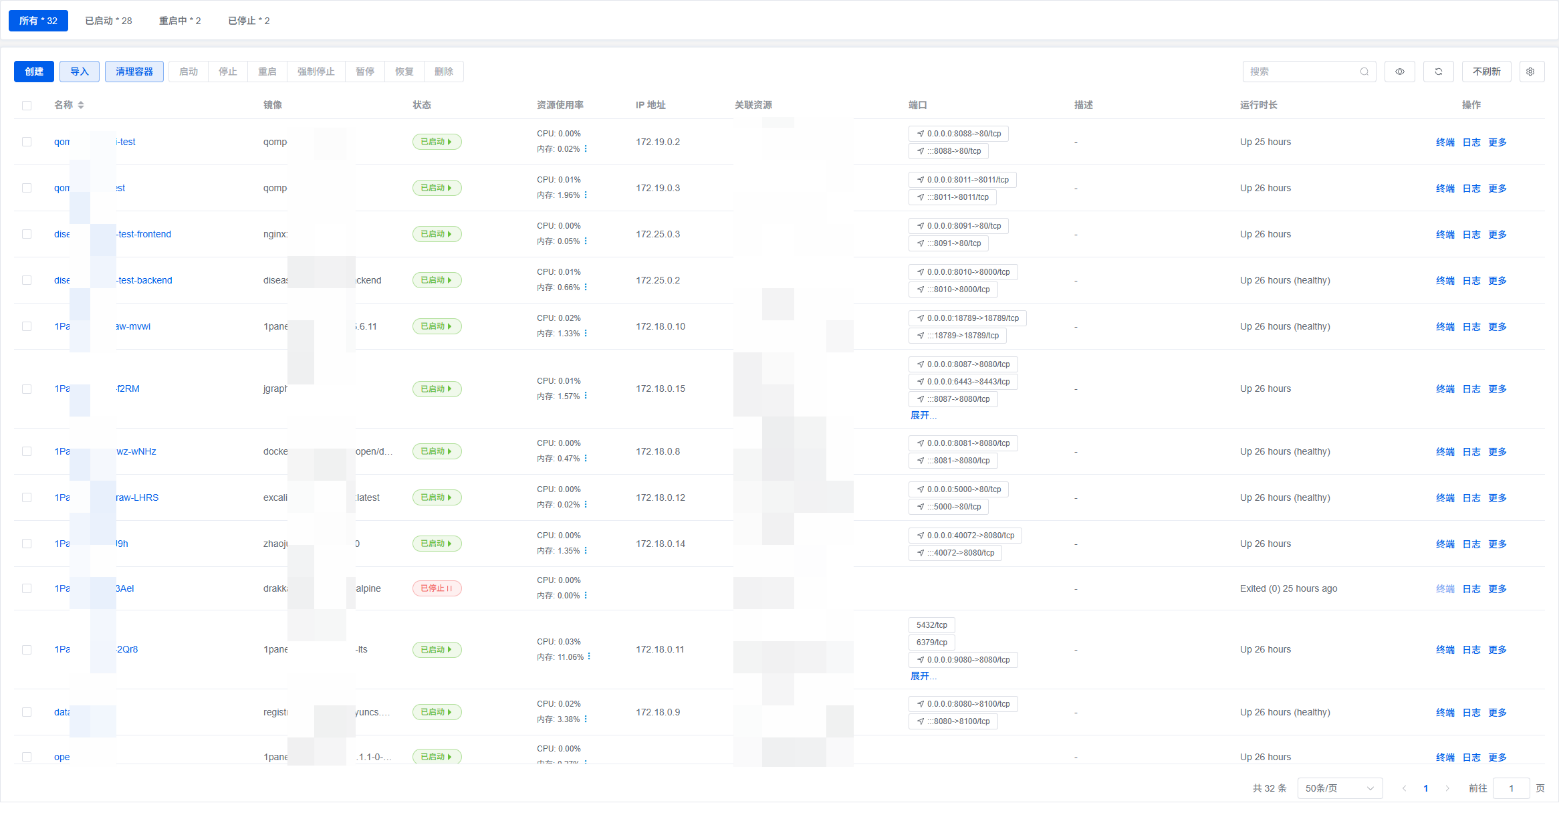Select checkbox of -test-backend container
1559x813 pixels.
click(x=27, y=280)
